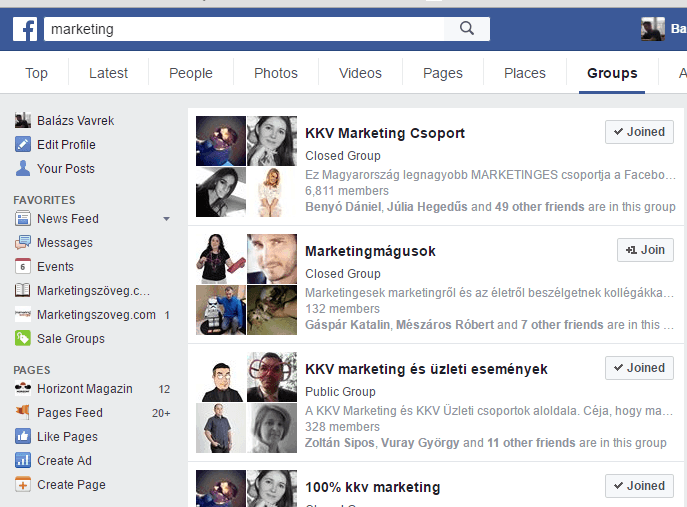Click user avatar in top blue bar
Screen dimensions: 687x507
pos(652,29)
